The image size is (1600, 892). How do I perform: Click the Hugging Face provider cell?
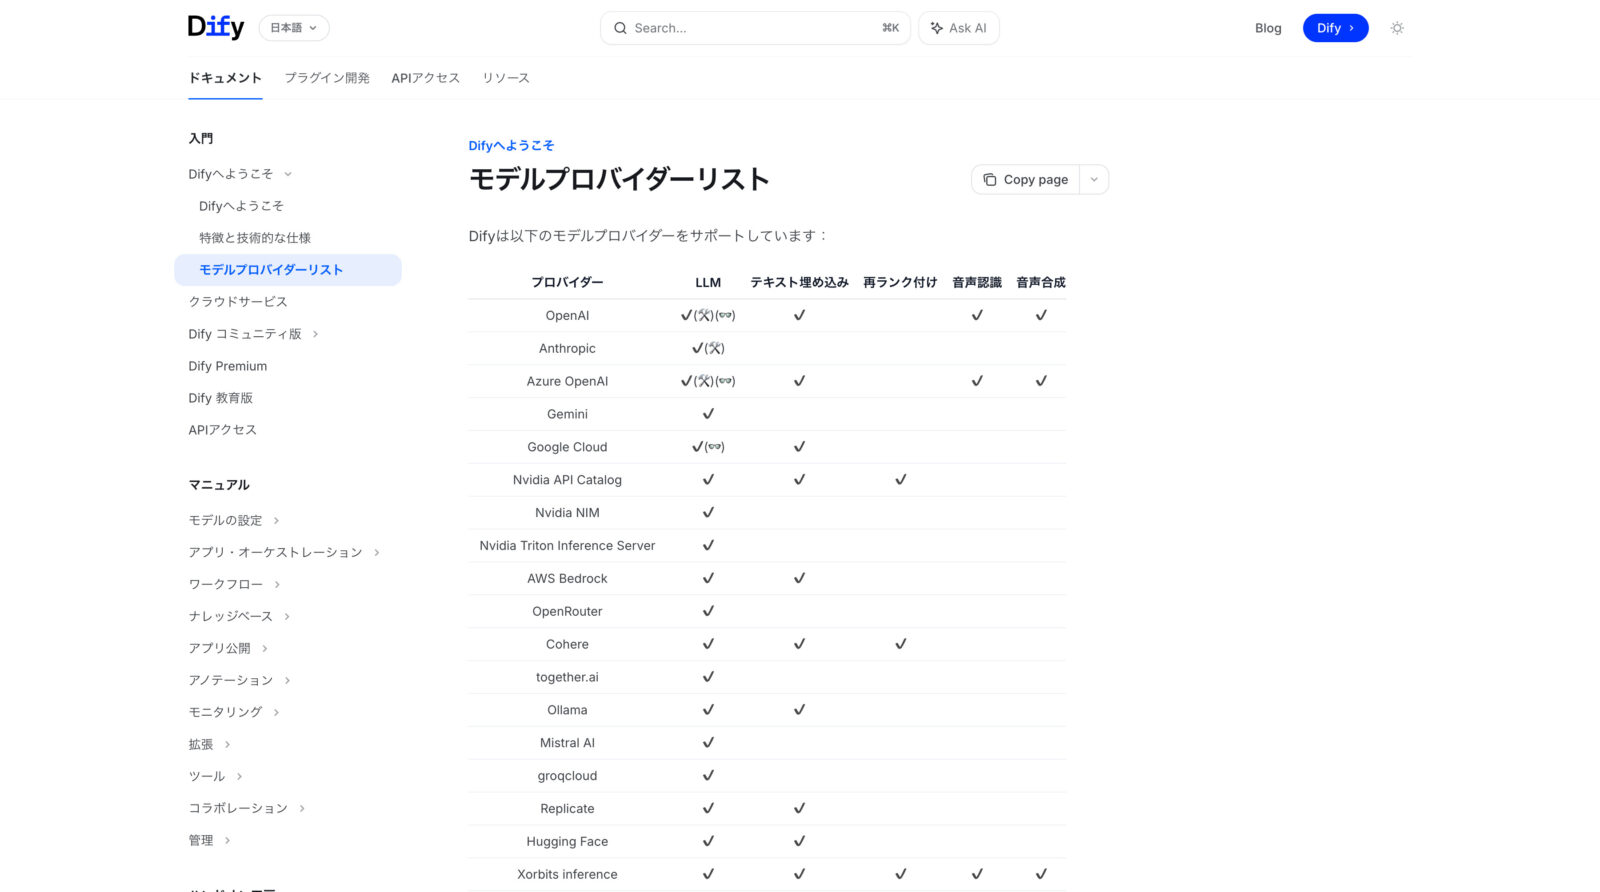coord(567,841)
